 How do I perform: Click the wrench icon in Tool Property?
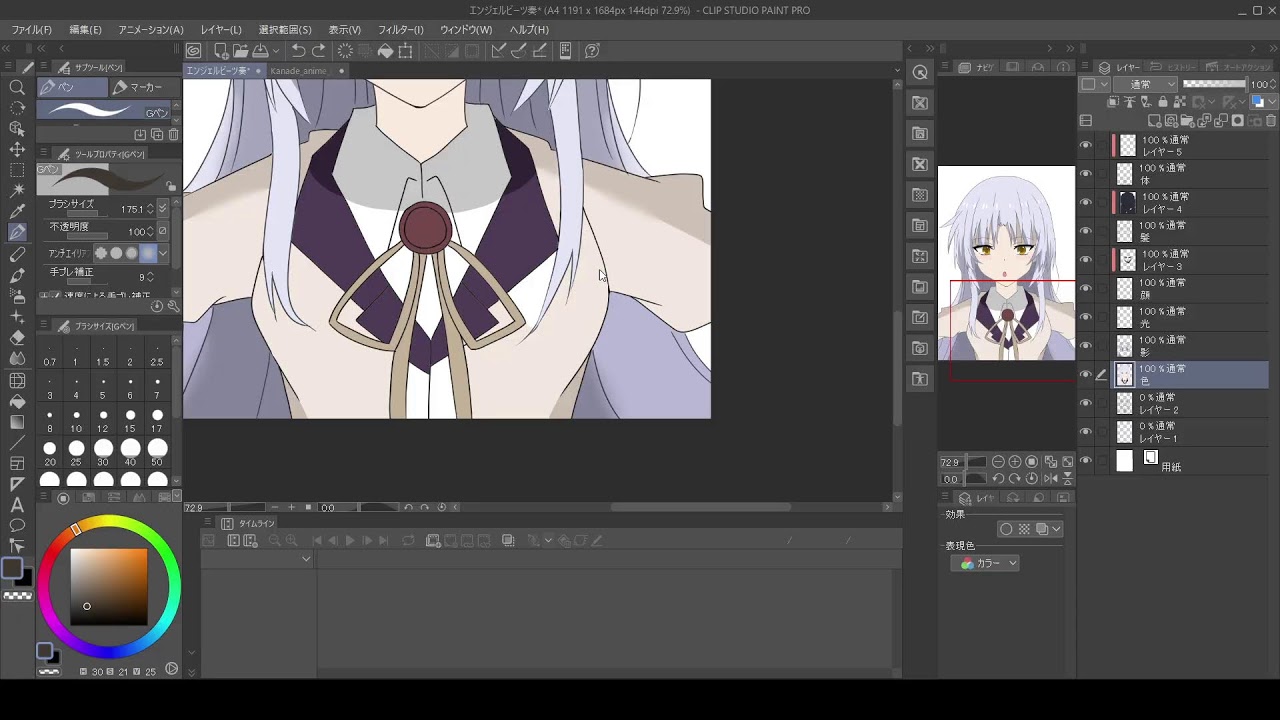[x=173, y=307]
